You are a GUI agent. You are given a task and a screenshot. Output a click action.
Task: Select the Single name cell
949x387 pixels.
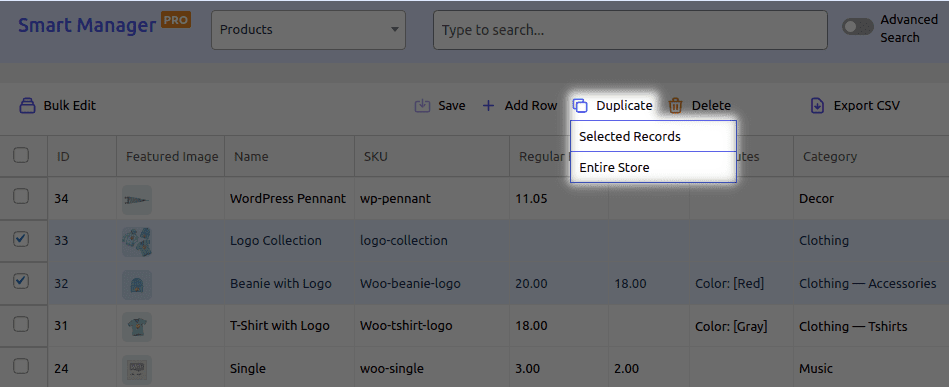coord(289,368)
